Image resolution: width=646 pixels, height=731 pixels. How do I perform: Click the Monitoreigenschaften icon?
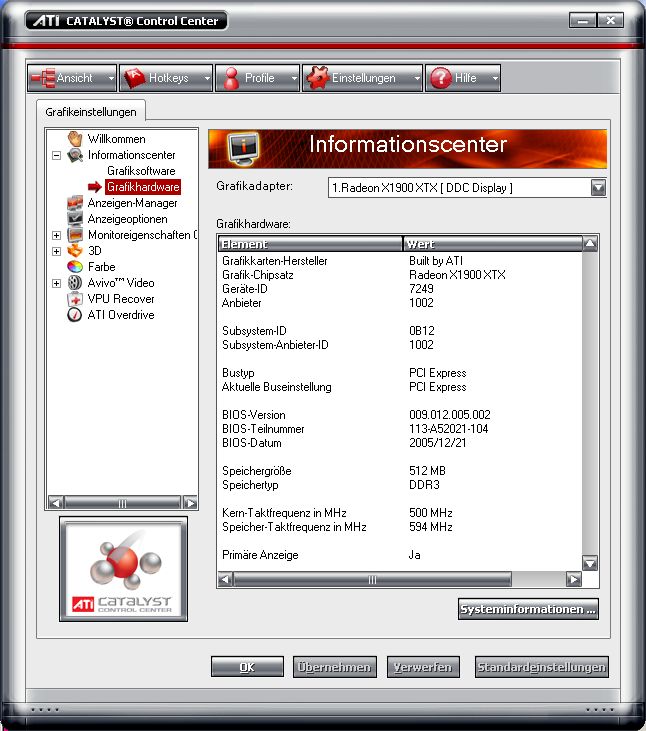pyautogui.click(x=75, y=234)
